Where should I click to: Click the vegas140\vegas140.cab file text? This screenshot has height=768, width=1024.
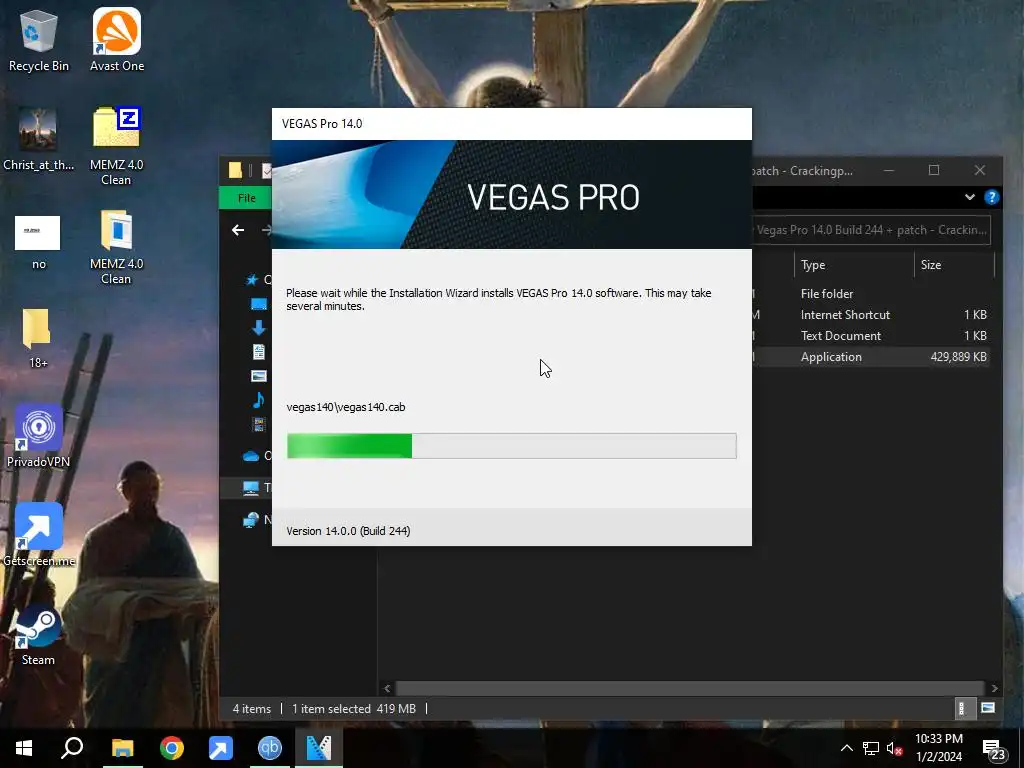click(345, 407)
